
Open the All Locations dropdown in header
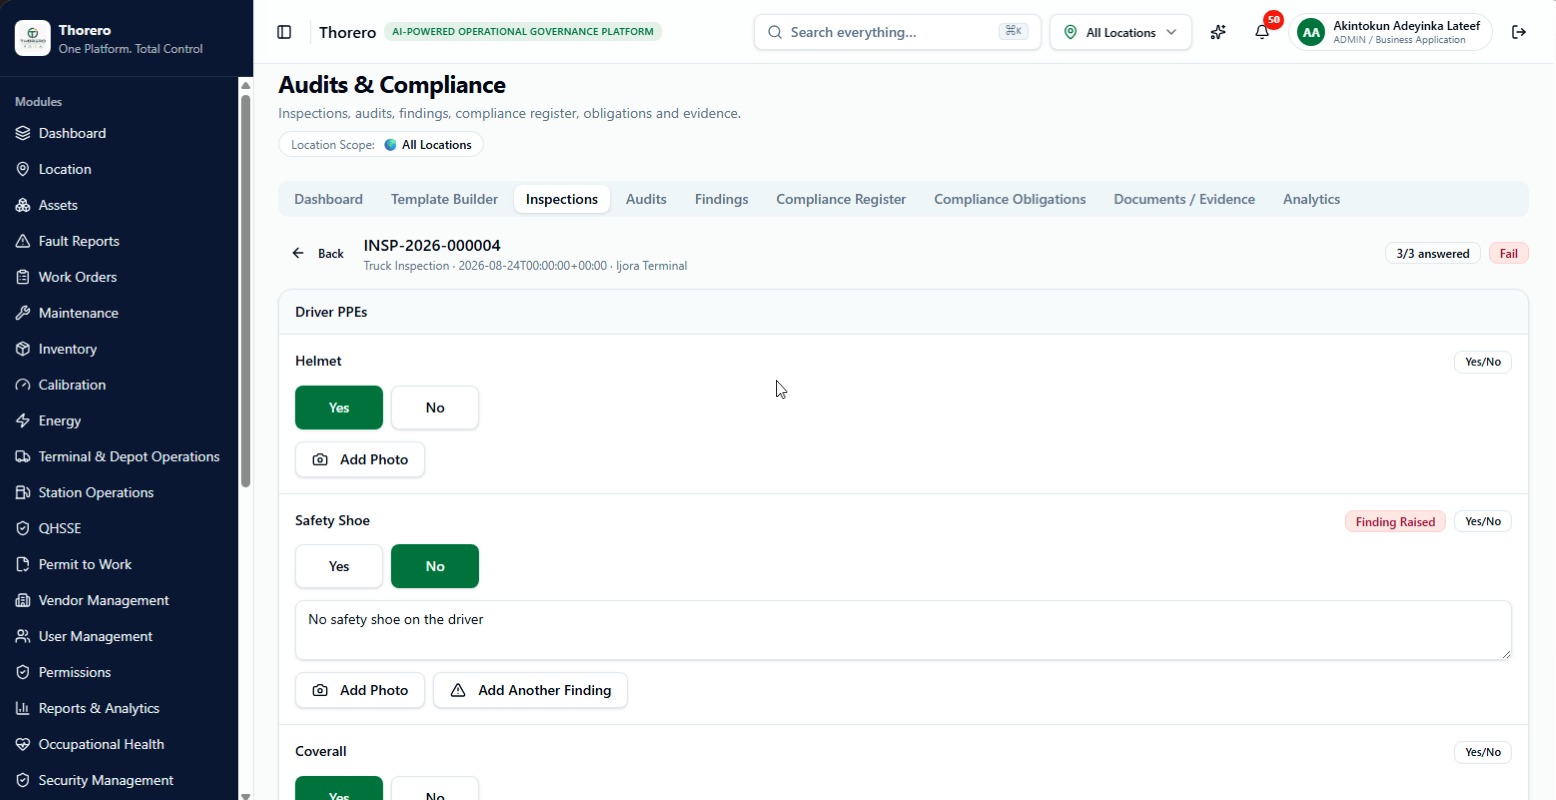tap(1120, 32)
